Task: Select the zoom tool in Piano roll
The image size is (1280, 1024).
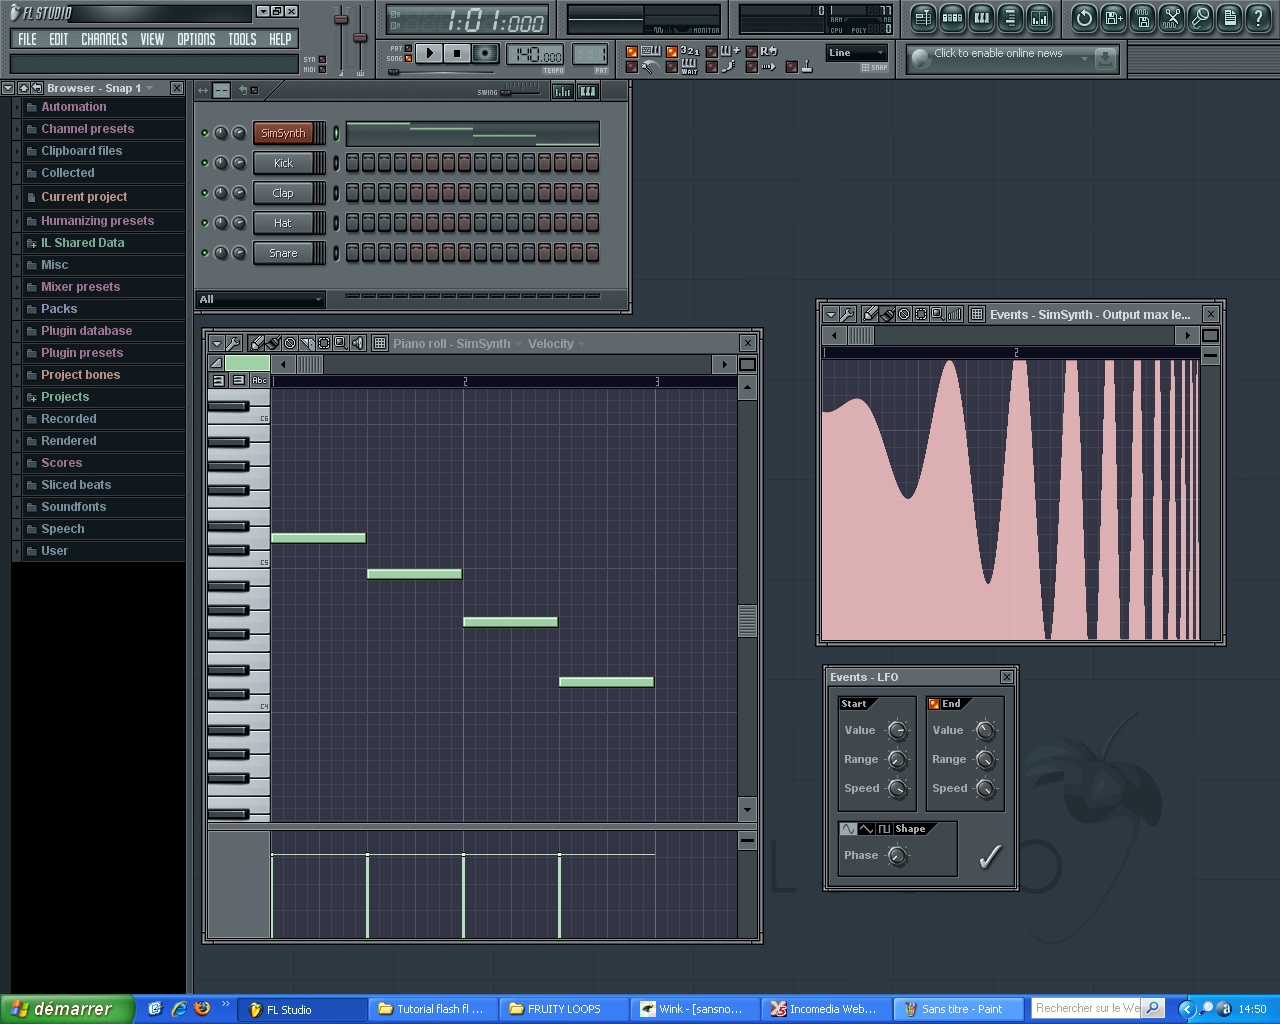Action: coord(341,343)
